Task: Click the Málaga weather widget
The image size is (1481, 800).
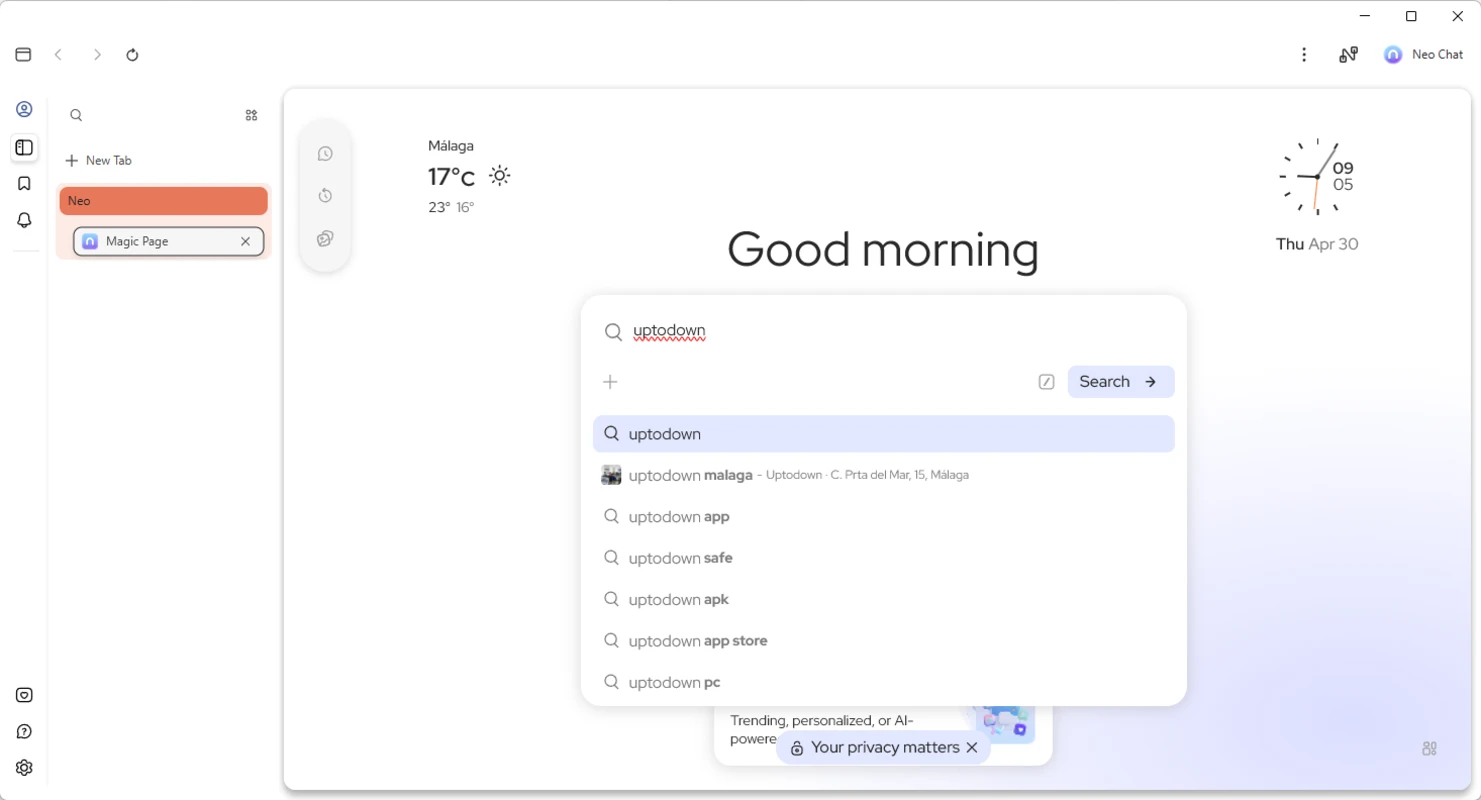Action: [469, 177]
